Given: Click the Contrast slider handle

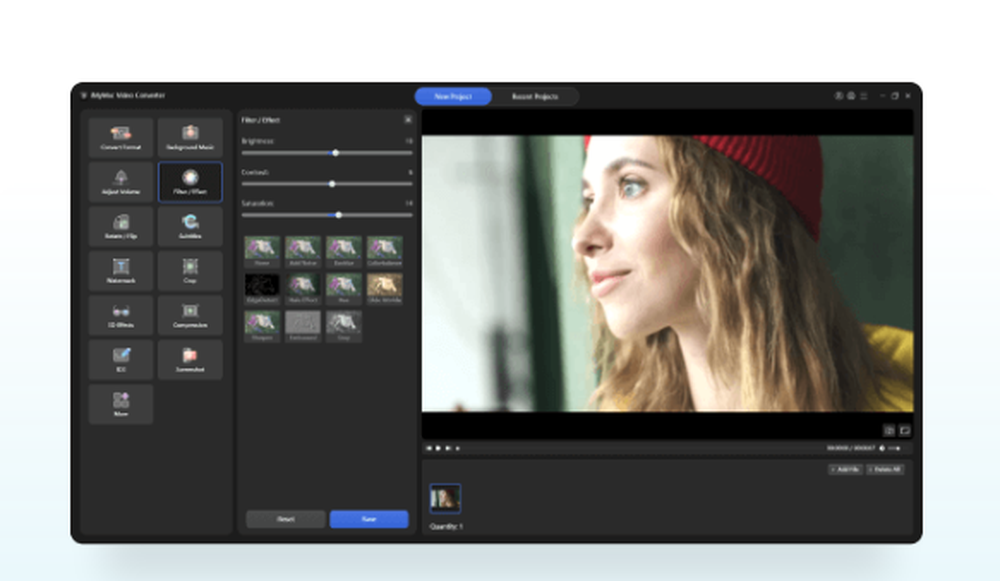Looking at the screenshot, I should tap(332, 184).
